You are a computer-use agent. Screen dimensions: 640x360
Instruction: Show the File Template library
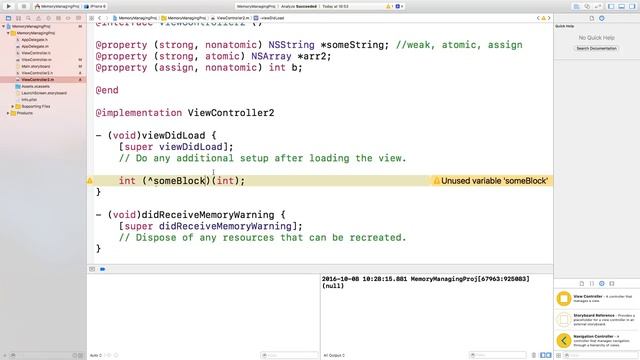click(x=582, y=283)
